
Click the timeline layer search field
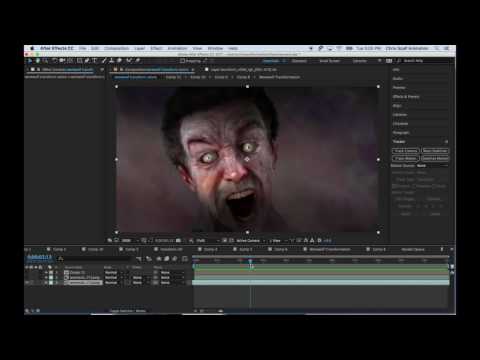point(95,258)
